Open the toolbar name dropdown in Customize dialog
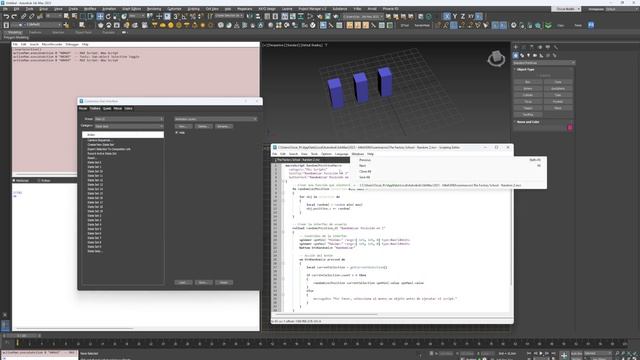The height and width of the screenshot is (360, 640). 216,119
